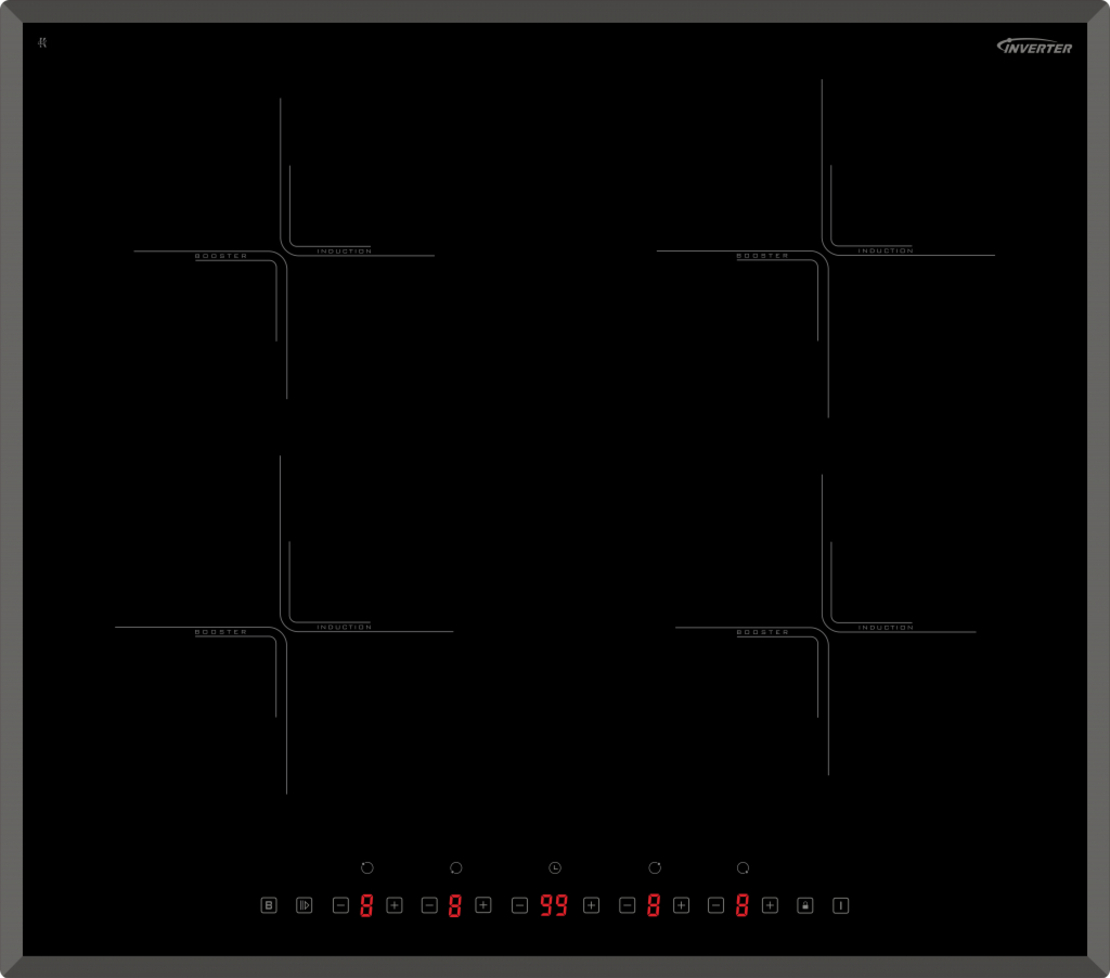Tap the clock timer icon
1110x978 pixels.
[x=555, y=868]
